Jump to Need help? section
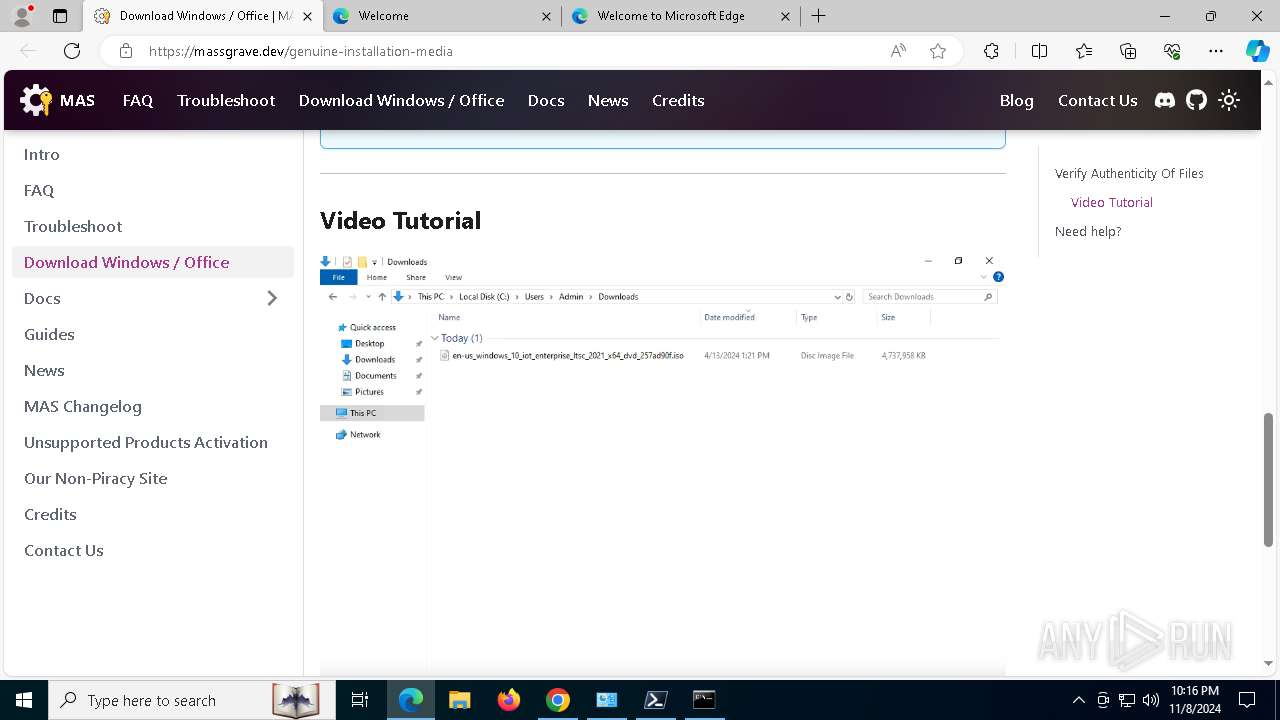 (x=1088, y=231)
